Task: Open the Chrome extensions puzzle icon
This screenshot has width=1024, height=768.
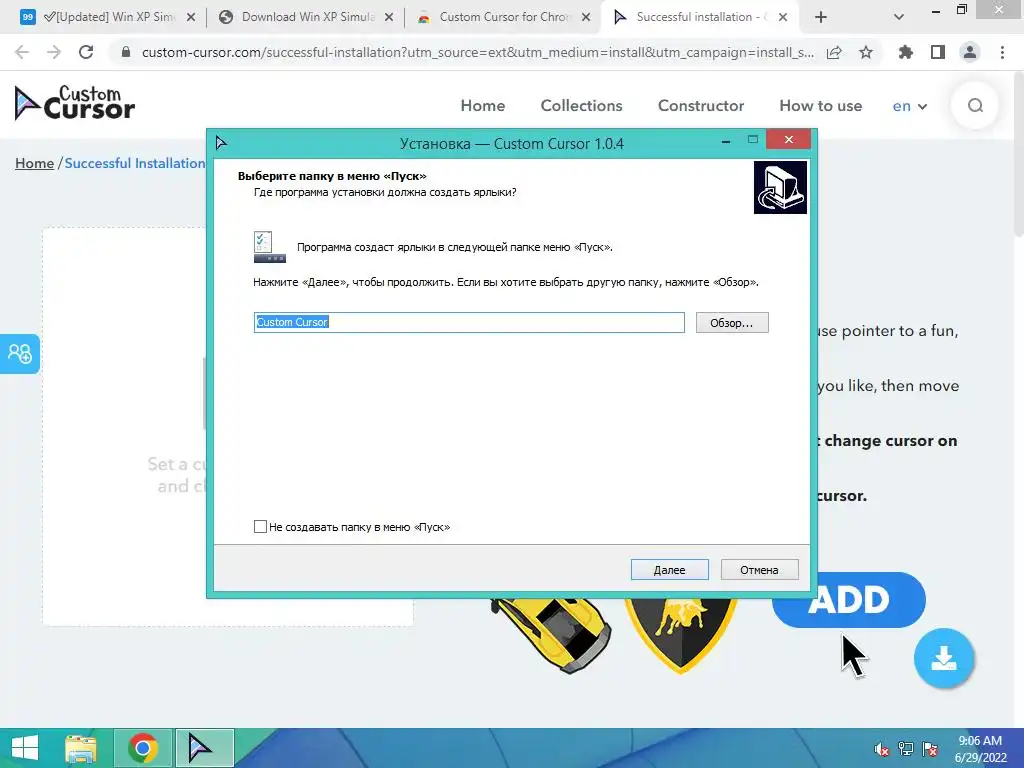Action: [x=905, y=52]
